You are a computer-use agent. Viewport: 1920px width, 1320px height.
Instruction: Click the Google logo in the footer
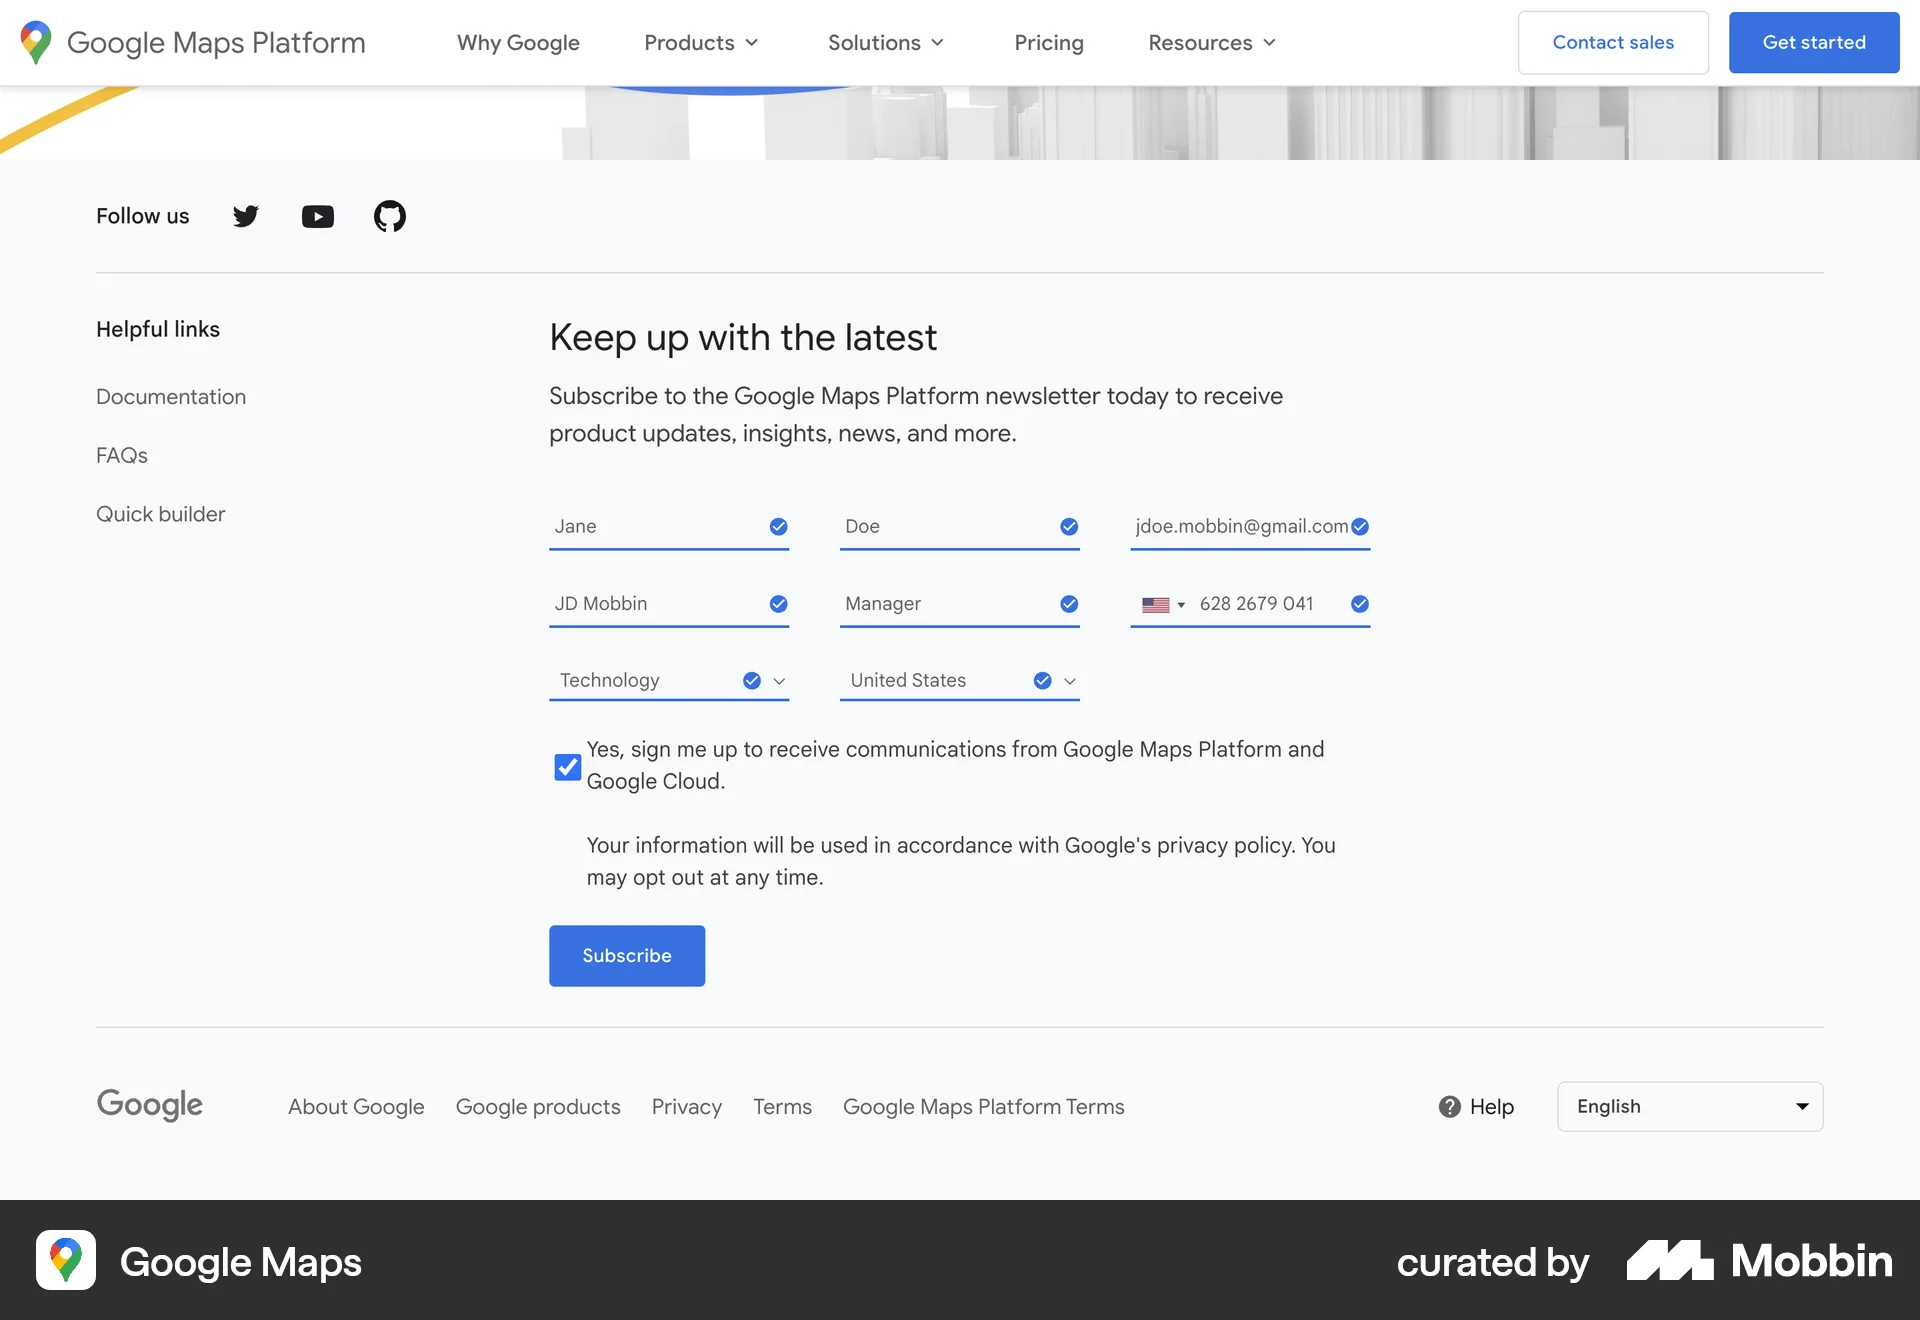click(149, 1105)
